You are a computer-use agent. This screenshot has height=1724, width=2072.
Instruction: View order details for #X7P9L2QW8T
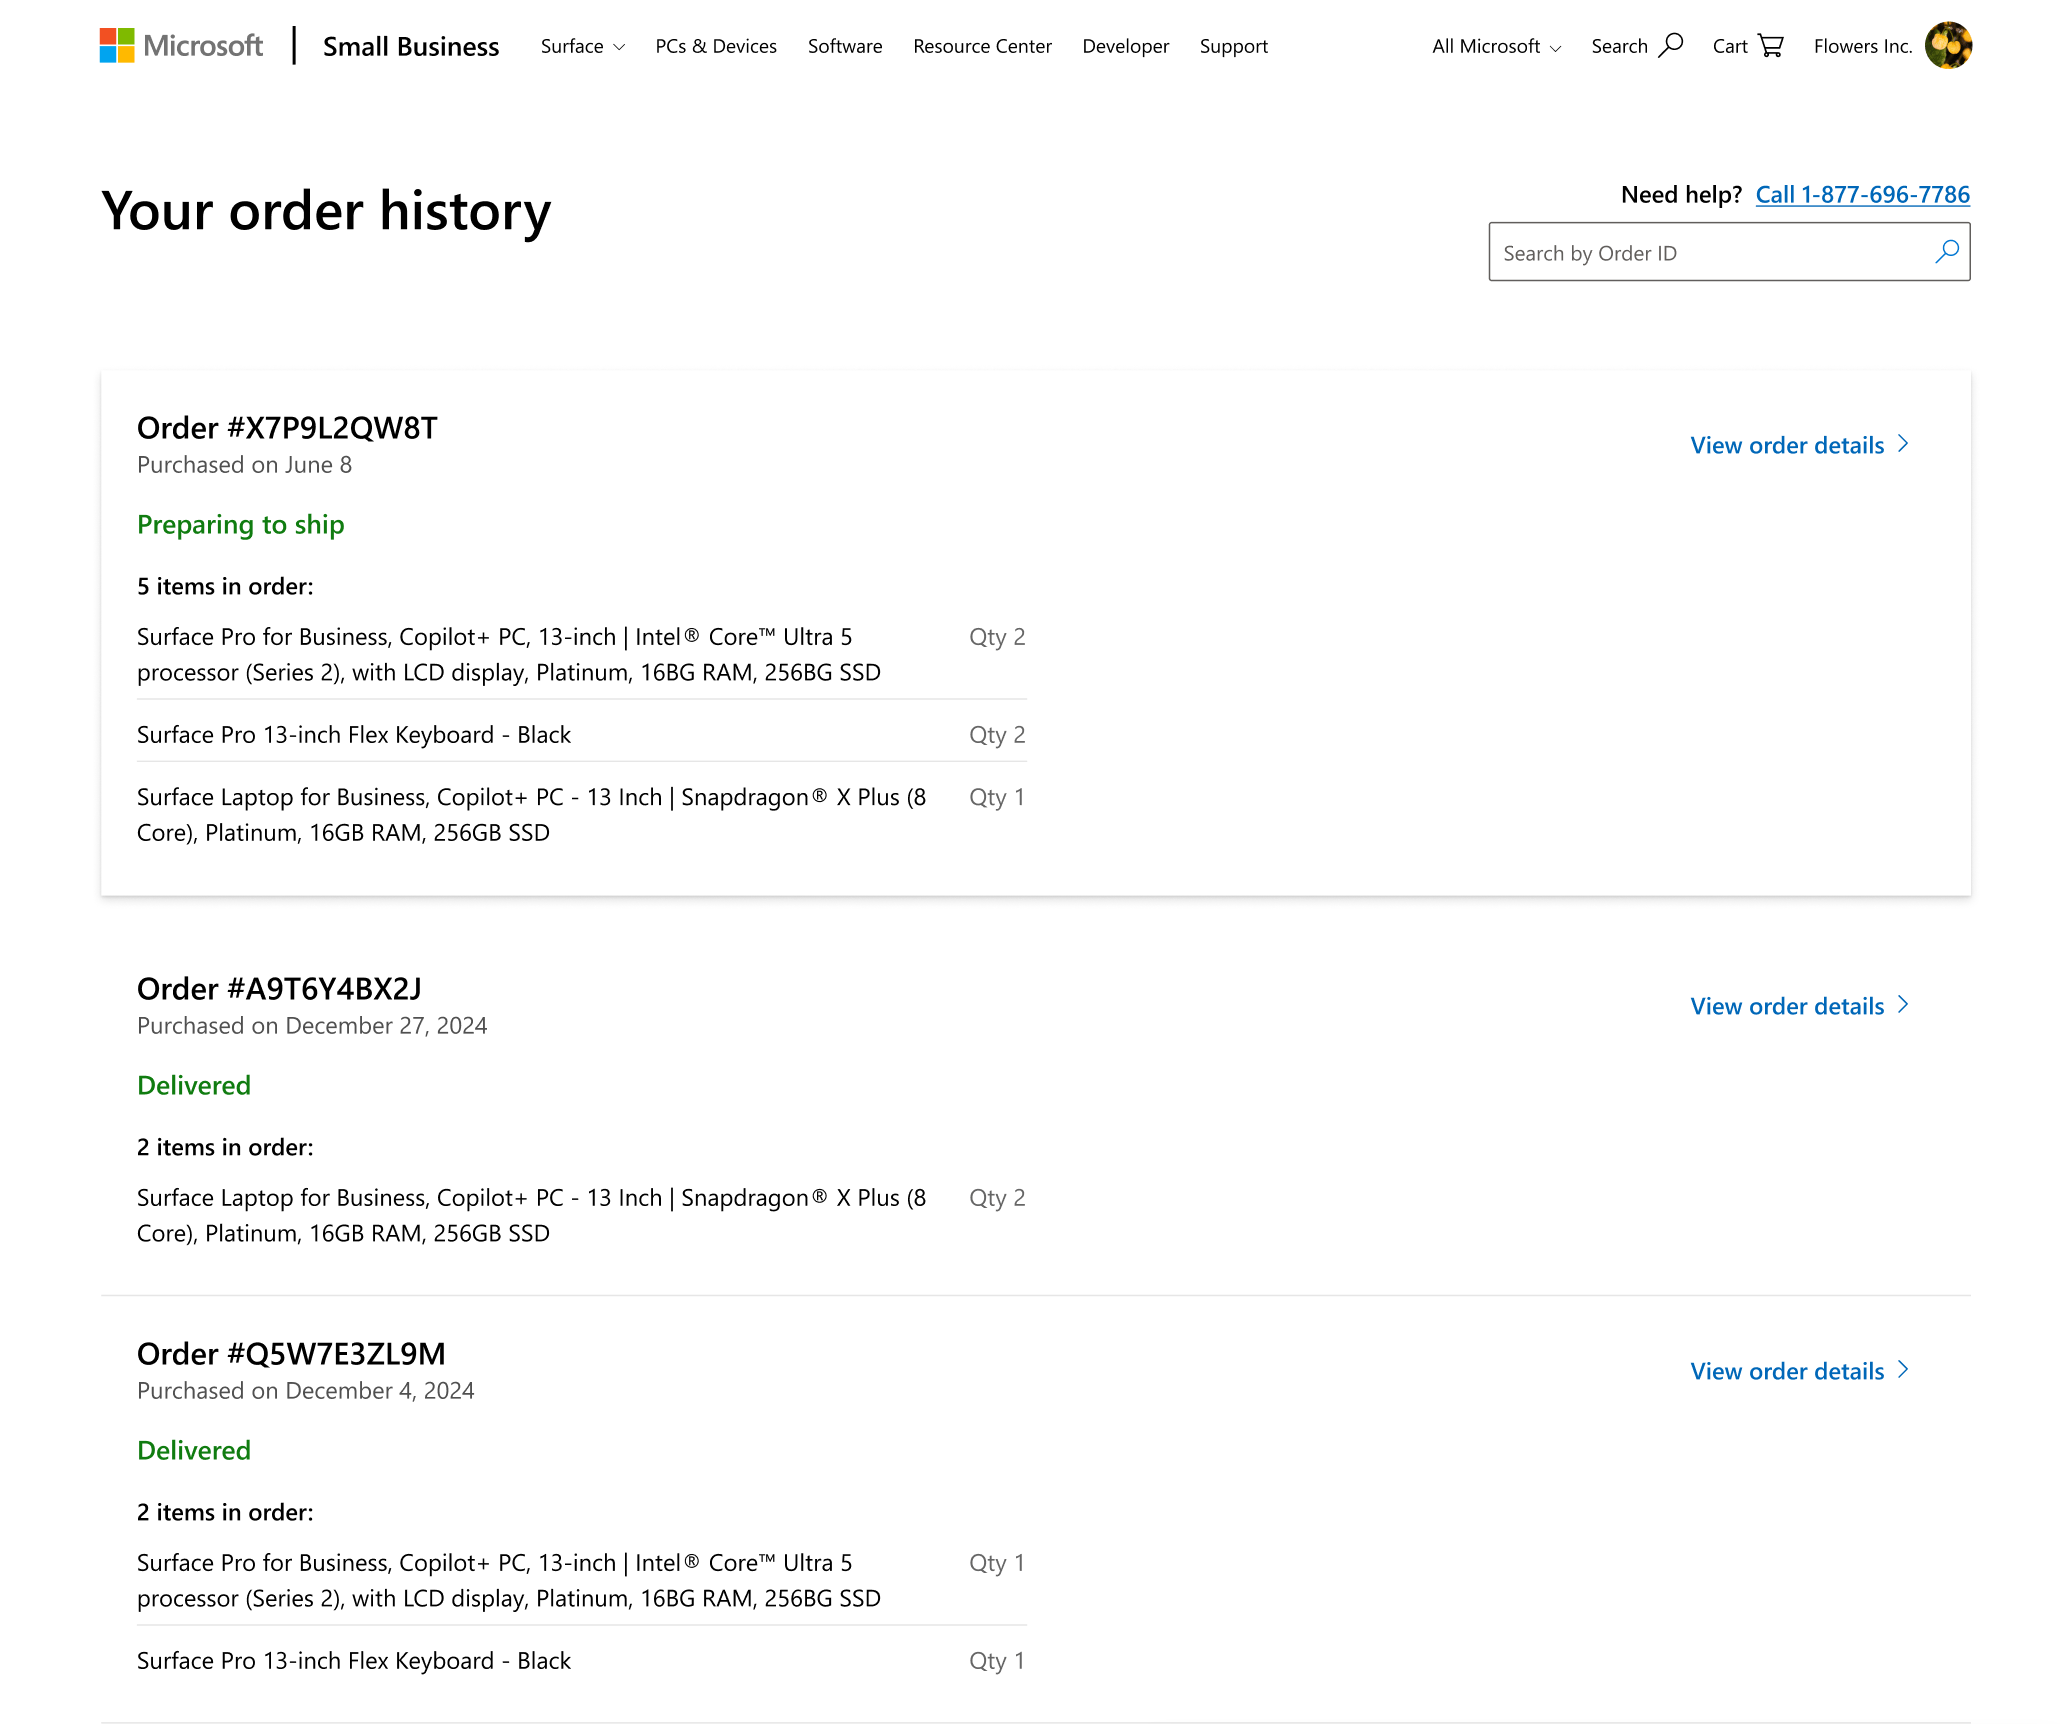(x=1787, y=445)
